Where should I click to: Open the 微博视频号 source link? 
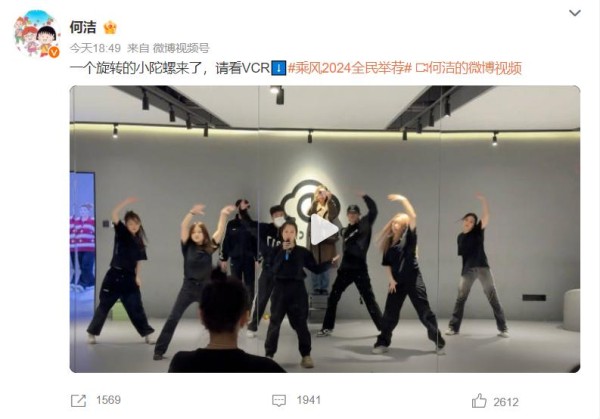click(181, 48)
